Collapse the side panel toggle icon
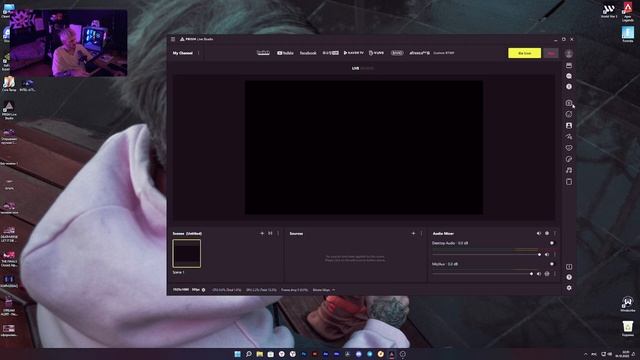 (x=569, y=267)
